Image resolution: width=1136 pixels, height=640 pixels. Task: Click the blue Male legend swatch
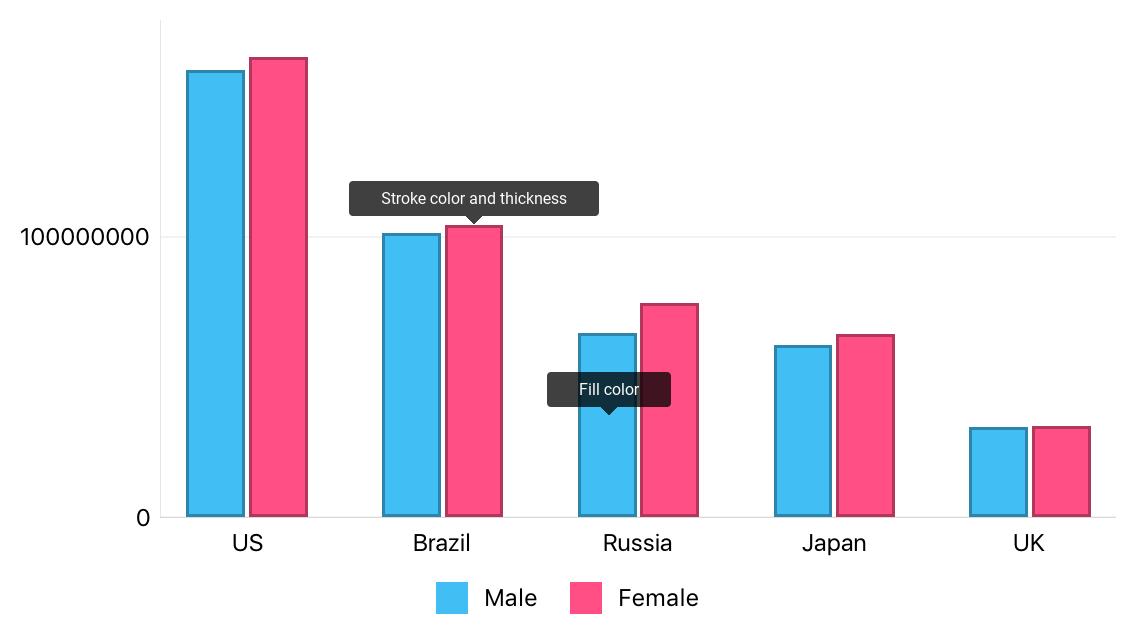[452, 598]
